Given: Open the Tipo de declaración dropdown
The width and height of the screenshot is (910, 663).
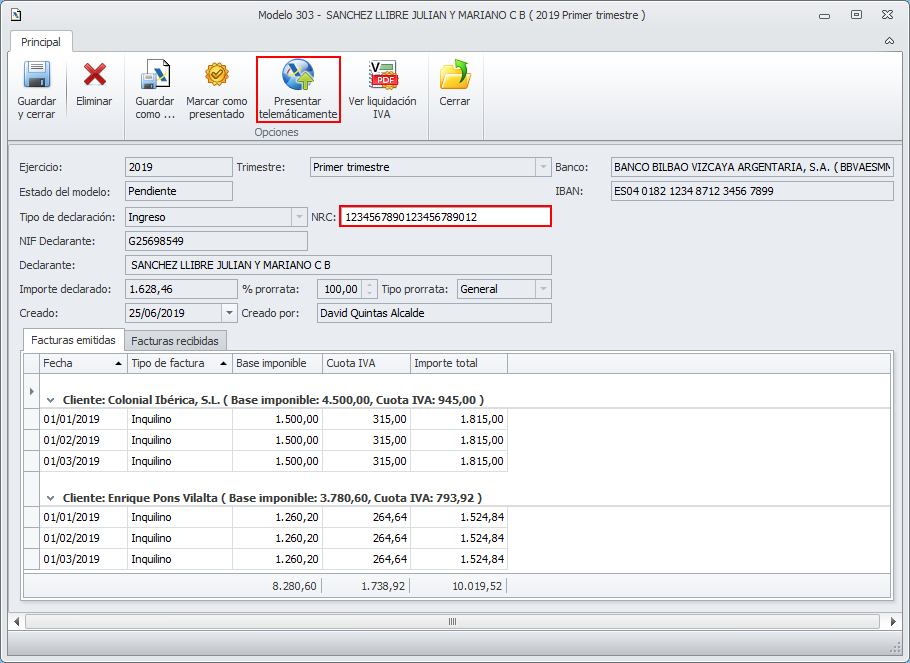Looking at the screenshot, I should click(x=299, y=217).
